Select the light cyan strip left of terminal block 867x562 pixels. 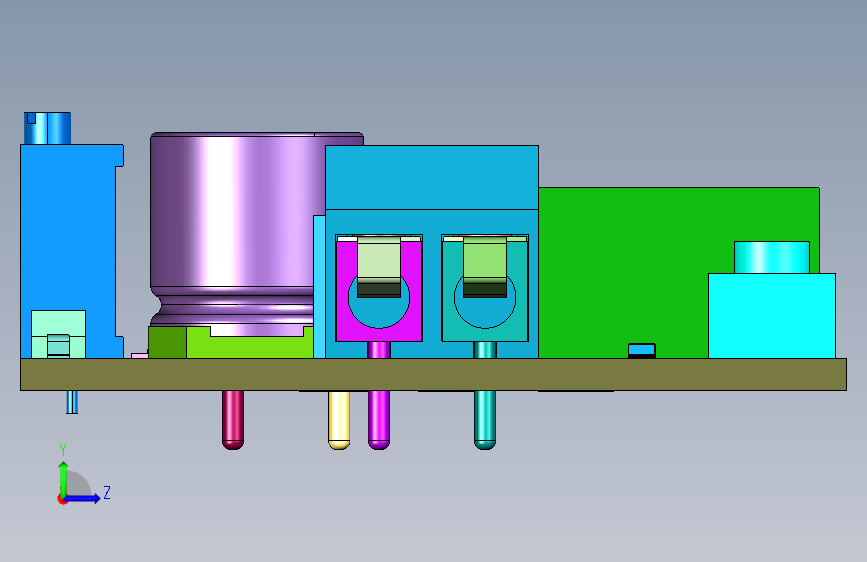(x=320, y=287)
